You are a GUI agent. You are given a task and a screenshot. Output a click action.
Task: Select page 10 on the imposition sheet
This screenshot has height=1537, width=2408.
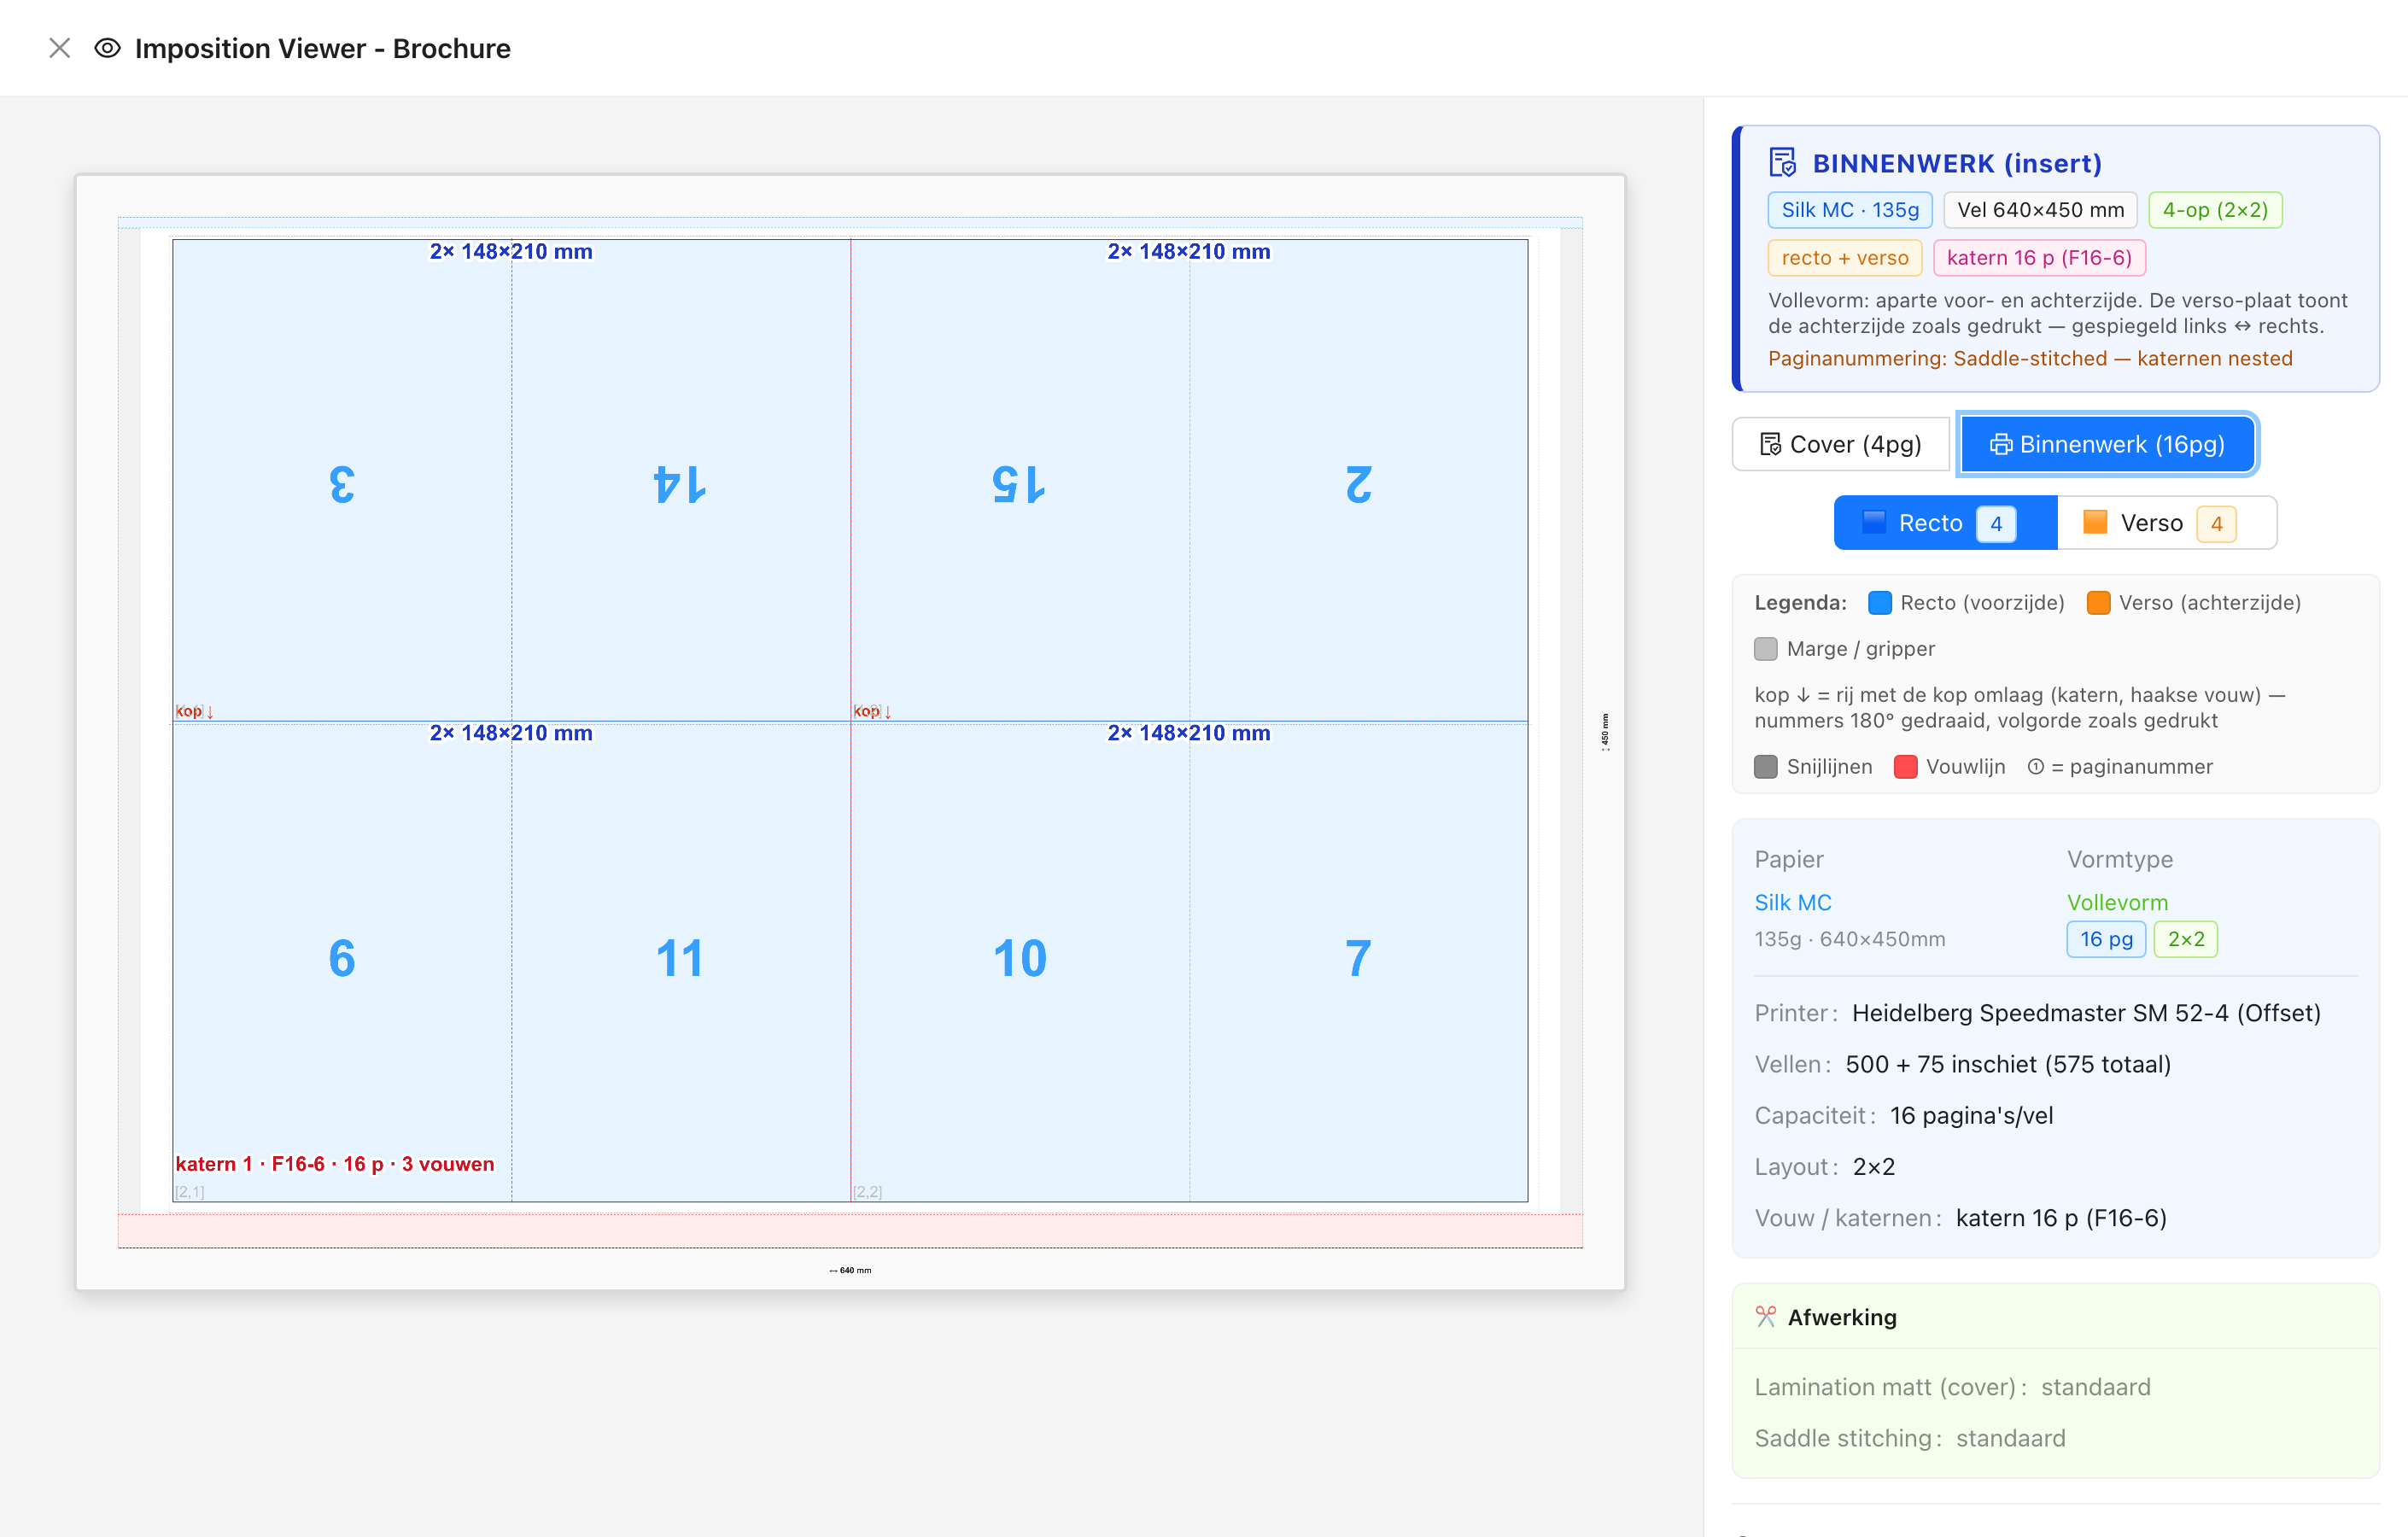tap(1019, 958)
